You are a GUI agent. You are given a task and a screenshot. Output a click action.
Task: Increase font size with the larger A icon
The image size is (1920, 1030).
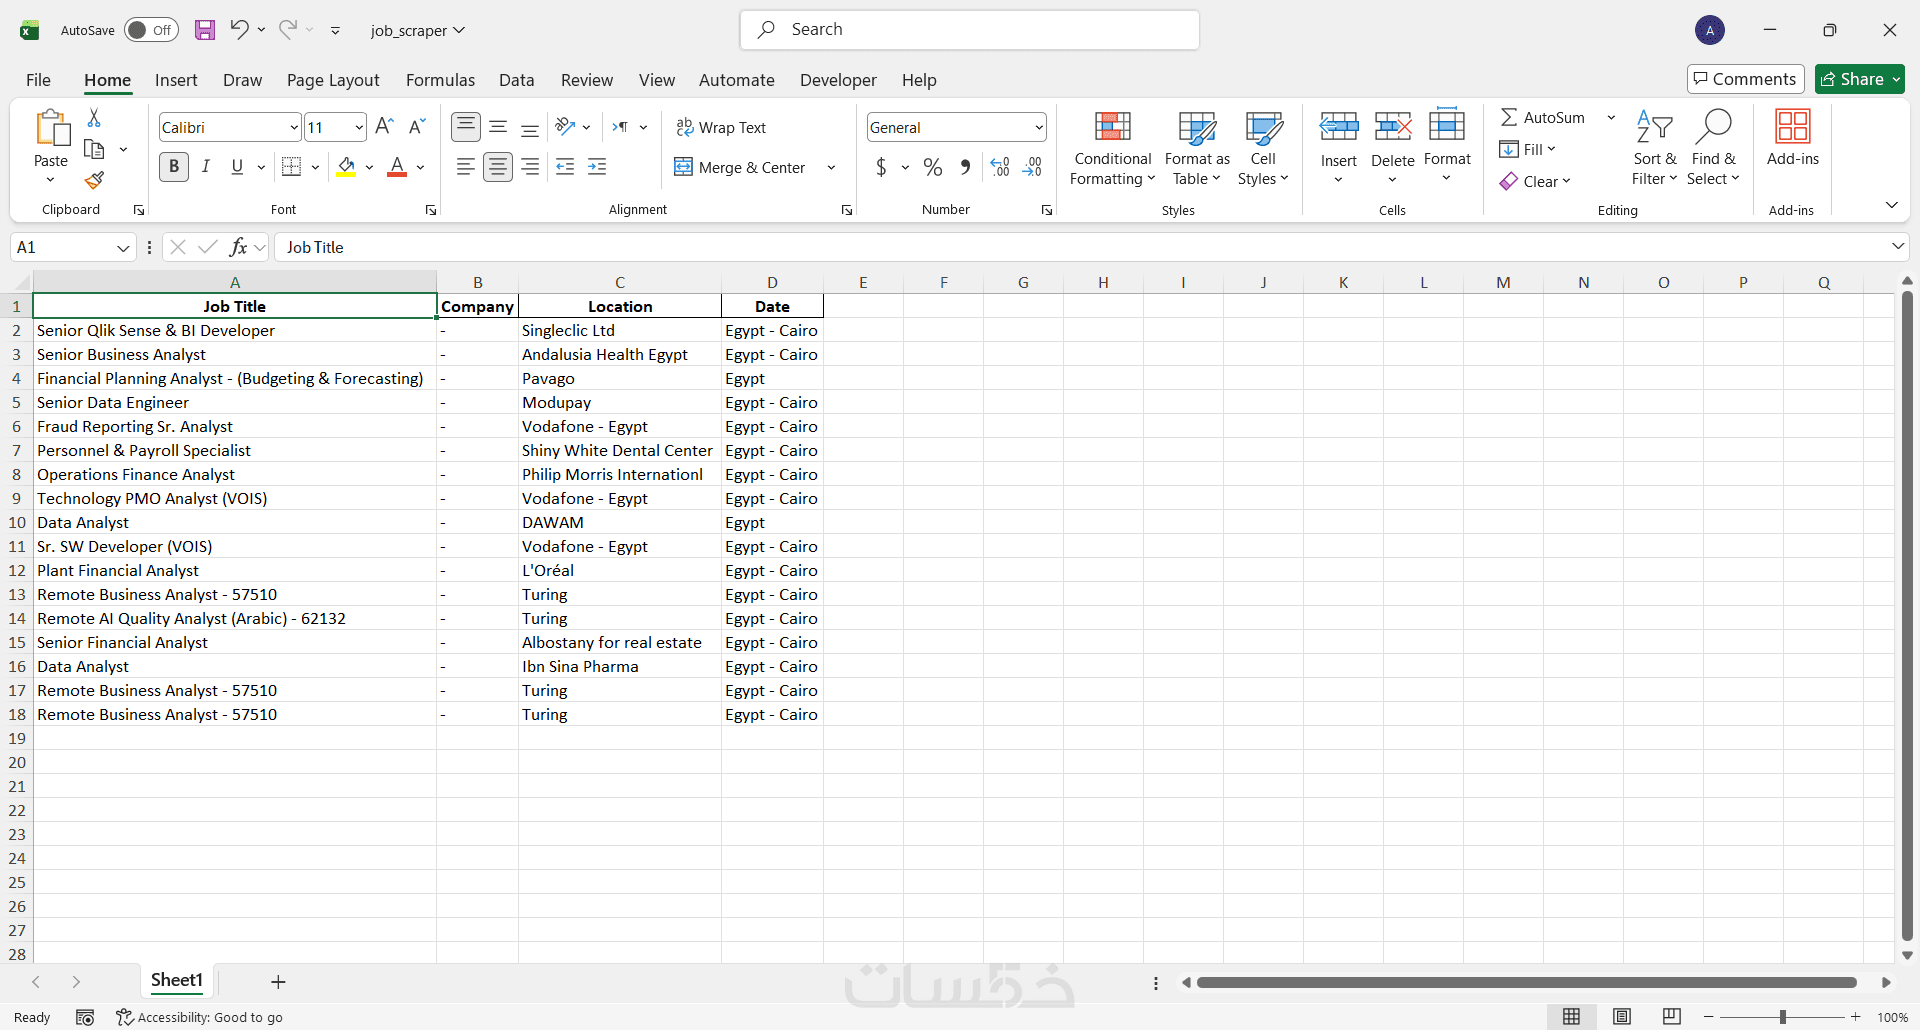click(x=384, y=127)
